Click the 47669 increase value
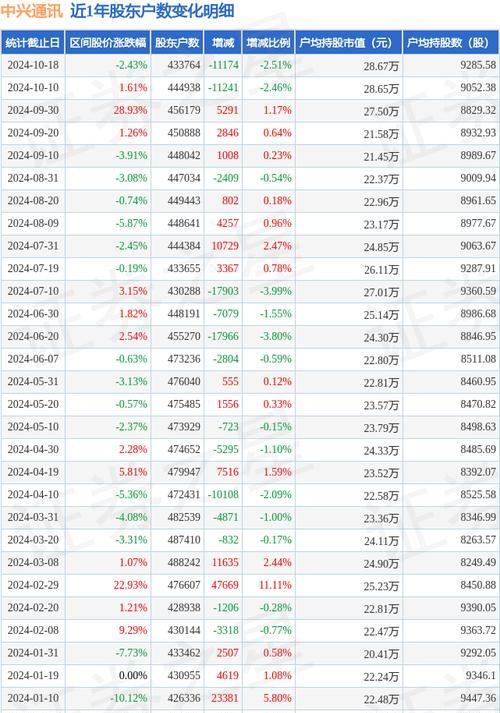This screenshot has height=713, width=500. 225,585
